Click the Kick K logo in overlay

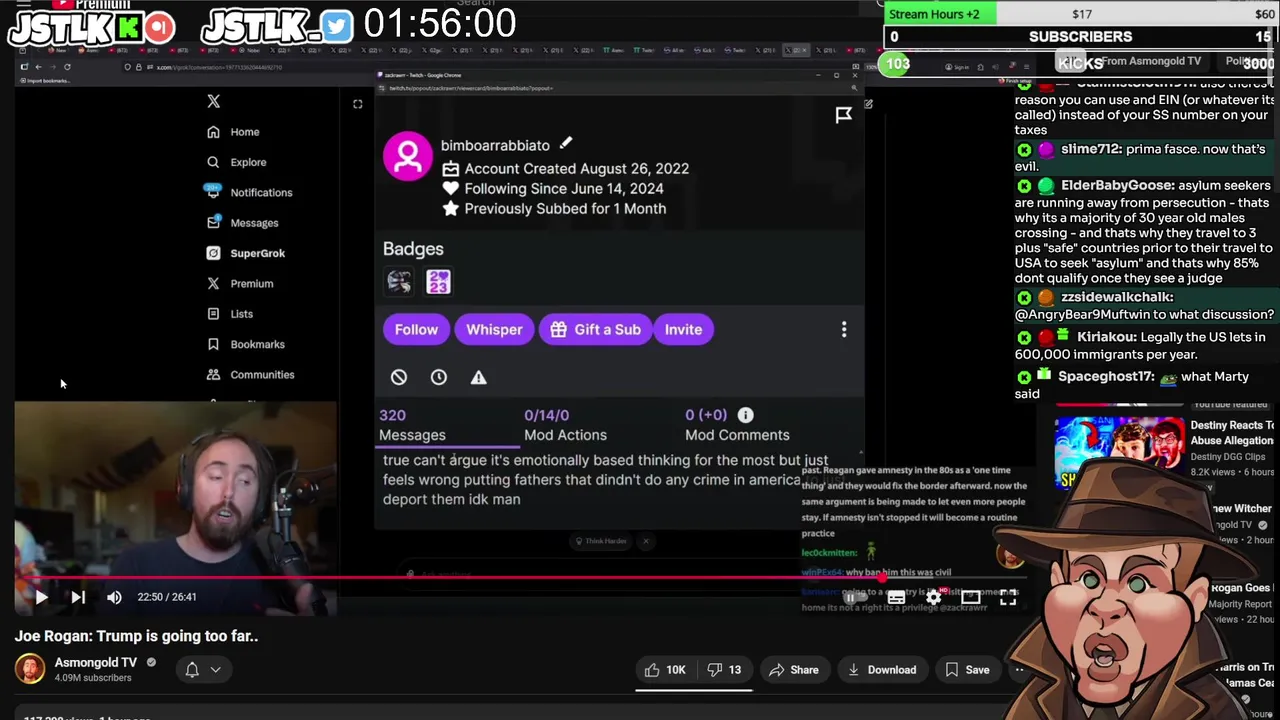click(x=128, y=27)
